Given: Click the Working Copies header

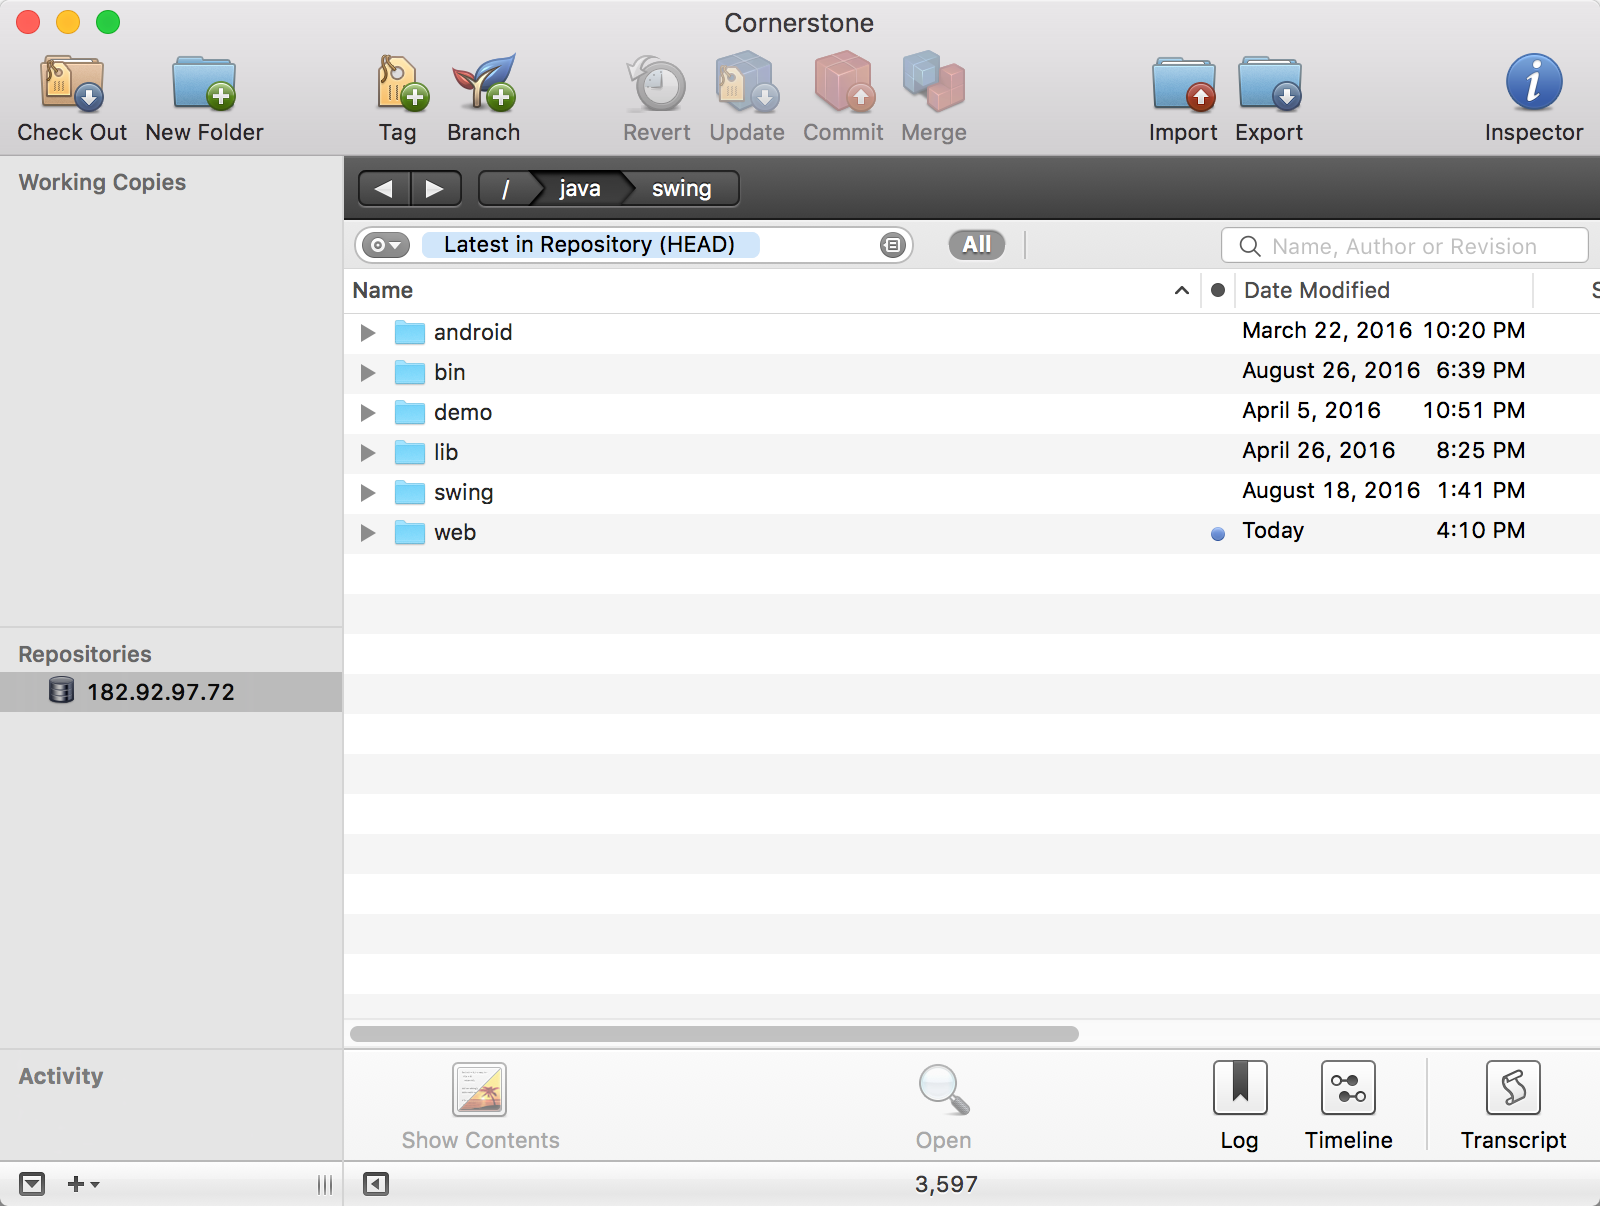Looking at the screenshot, I should [102, 182].
